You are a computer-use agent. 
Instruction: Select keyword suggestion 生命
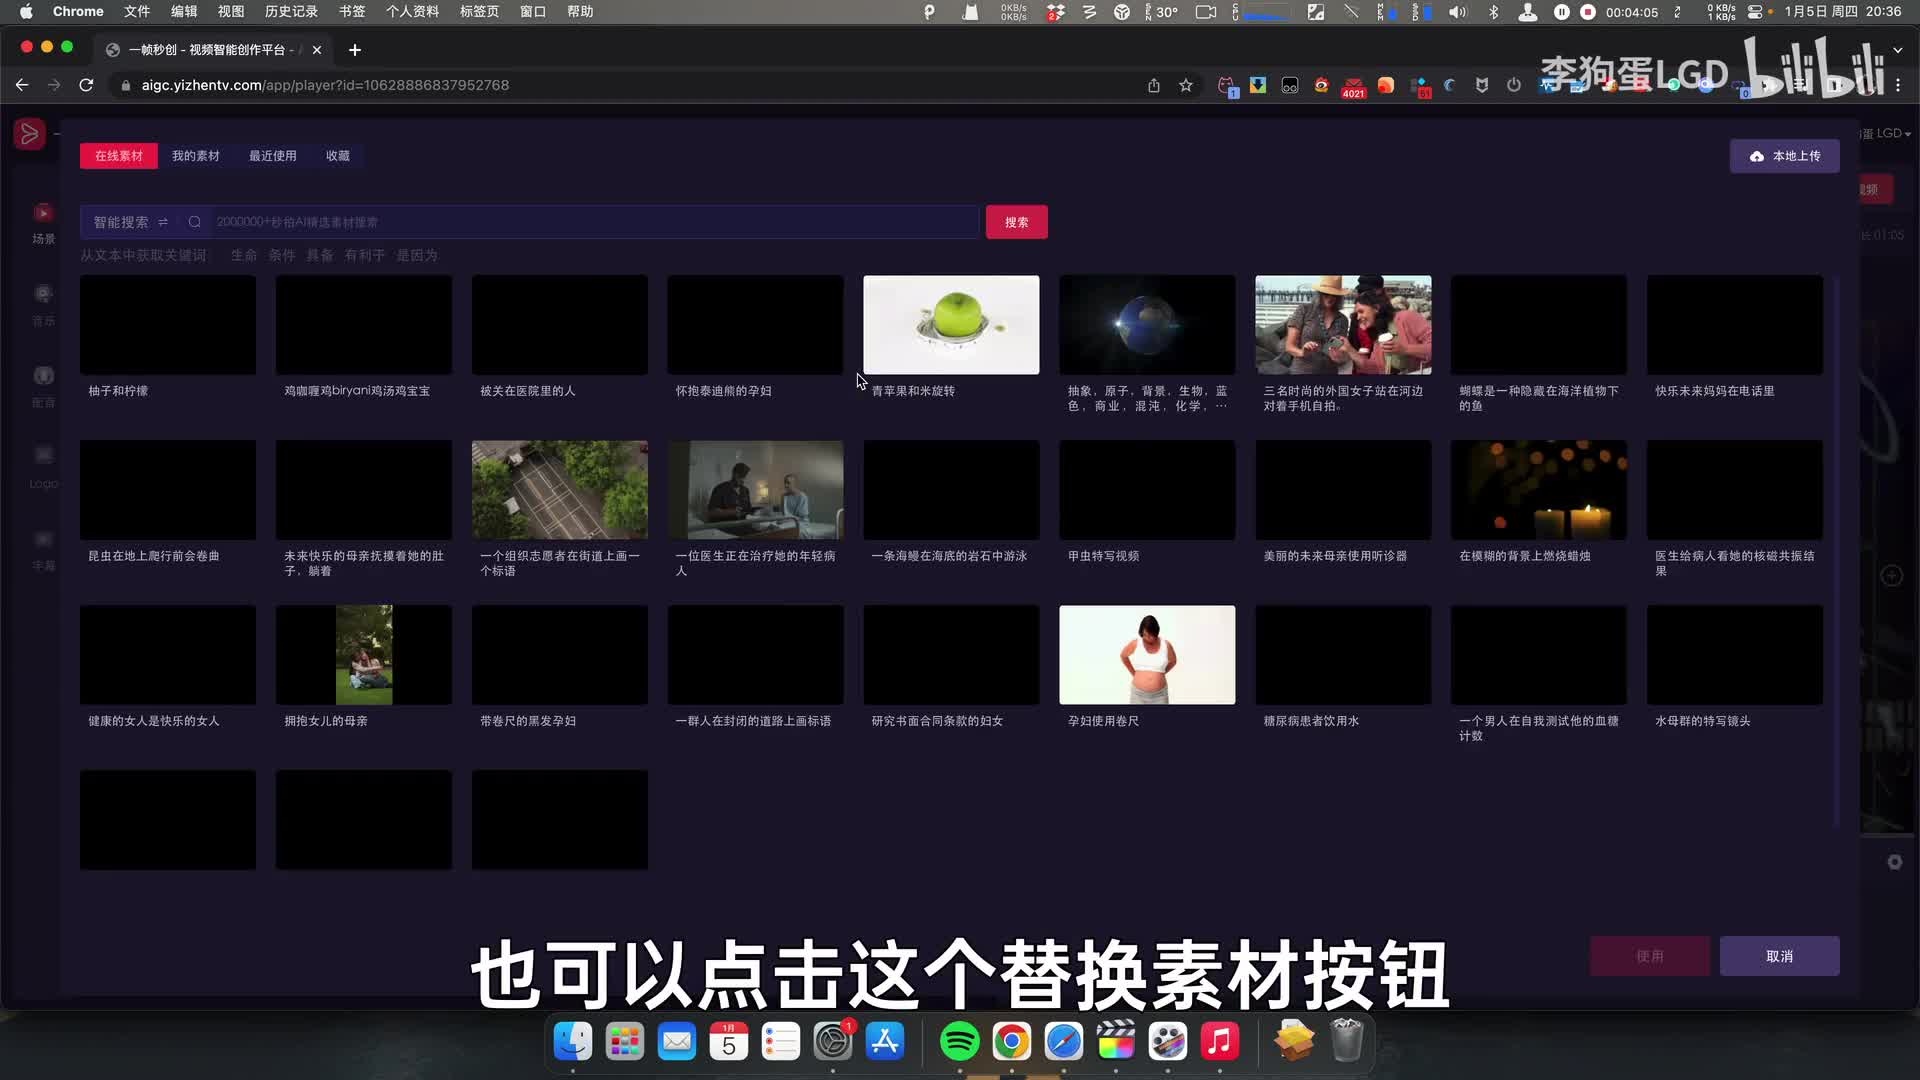coord(243,256)
